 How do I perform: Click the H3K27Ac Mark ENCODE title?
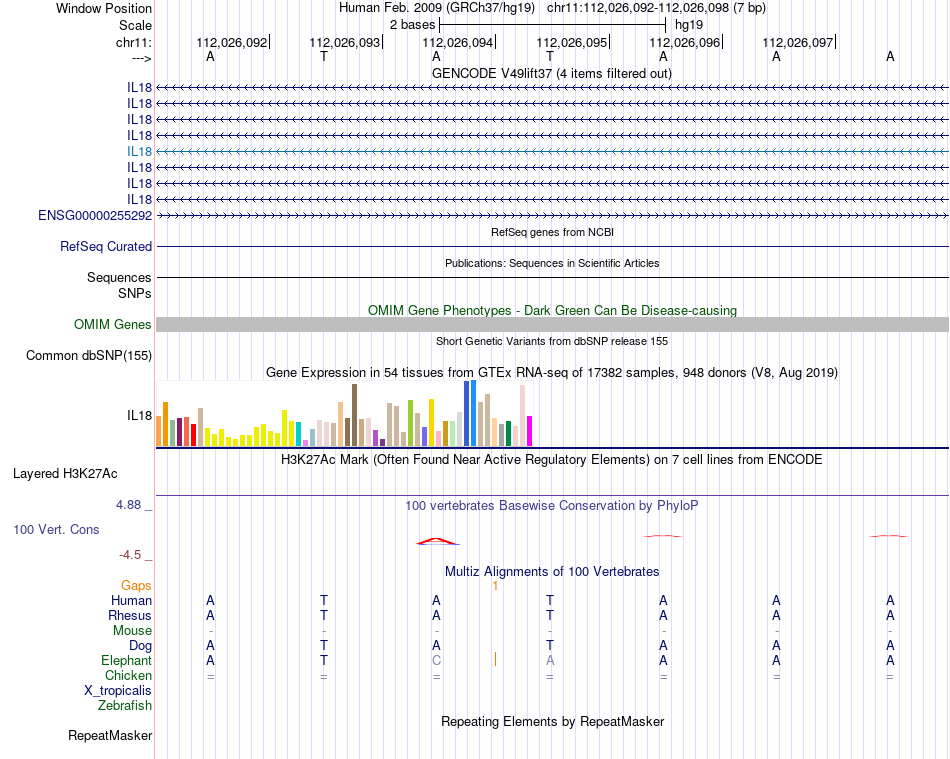coord(552,459)
